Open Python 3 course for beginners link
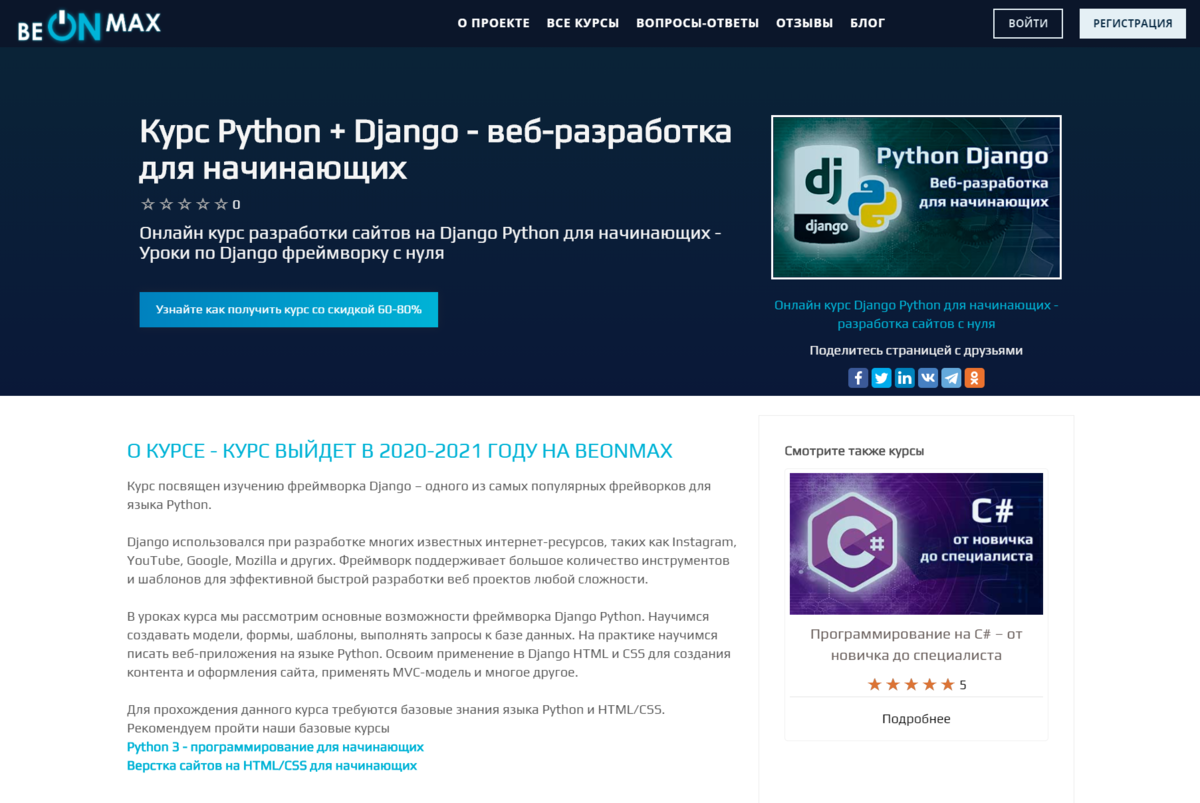 275,747
